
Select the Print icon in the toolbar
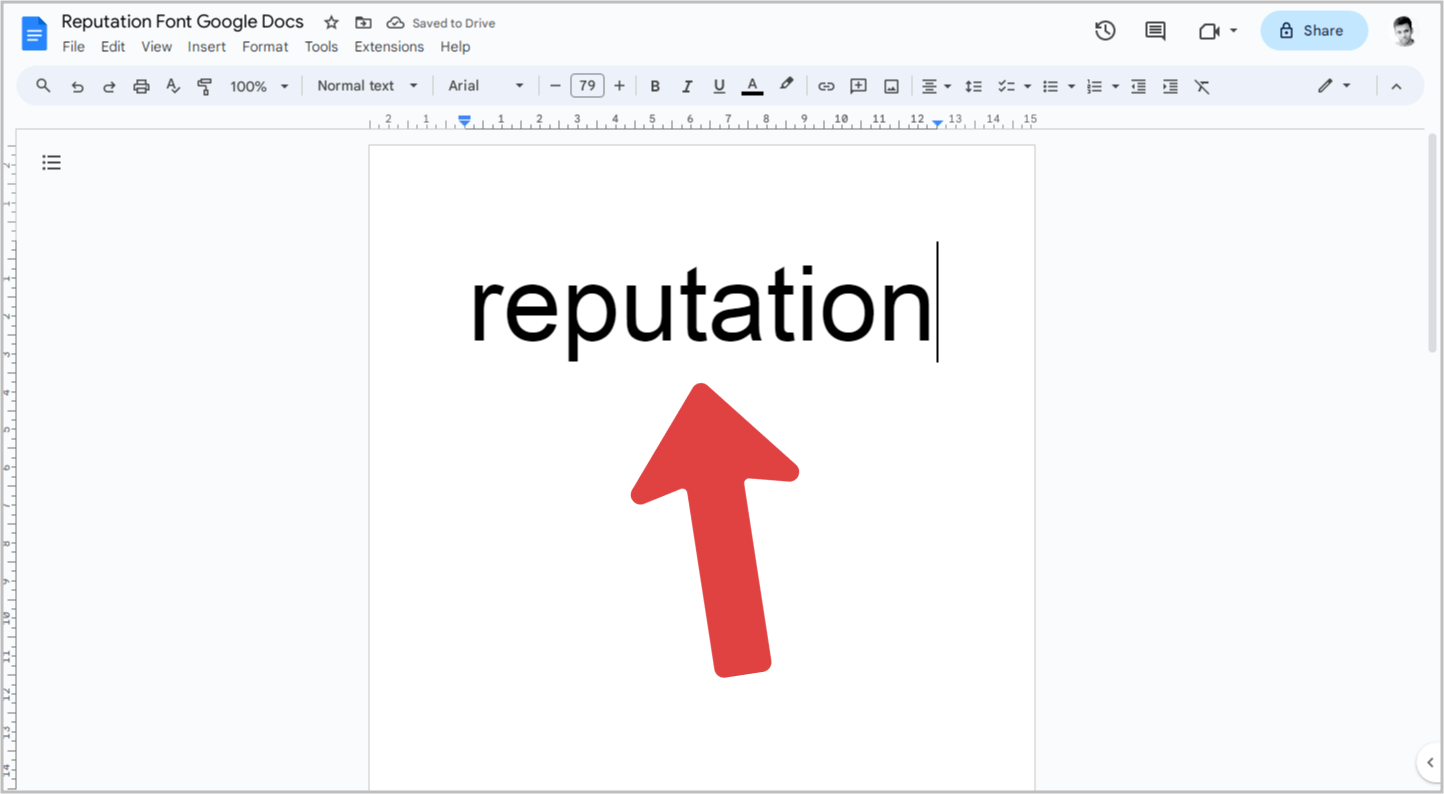coord(141,86)
